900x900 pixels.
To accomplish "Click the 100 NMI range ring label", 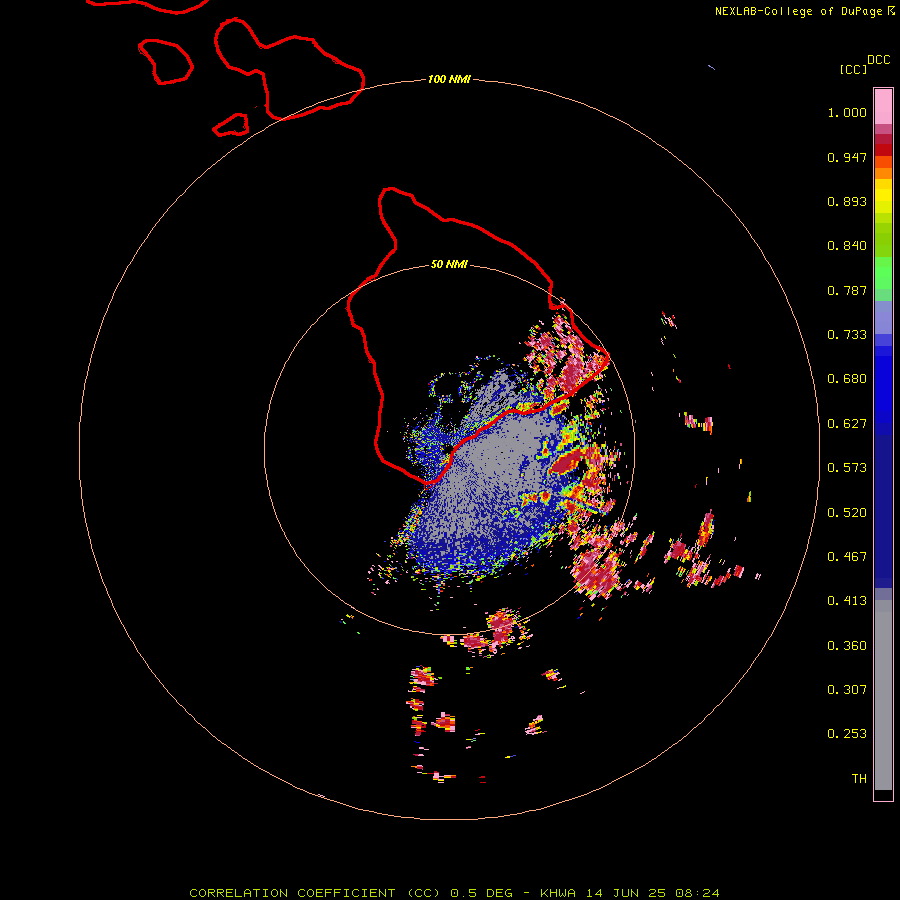I will (x=449, y=79).
